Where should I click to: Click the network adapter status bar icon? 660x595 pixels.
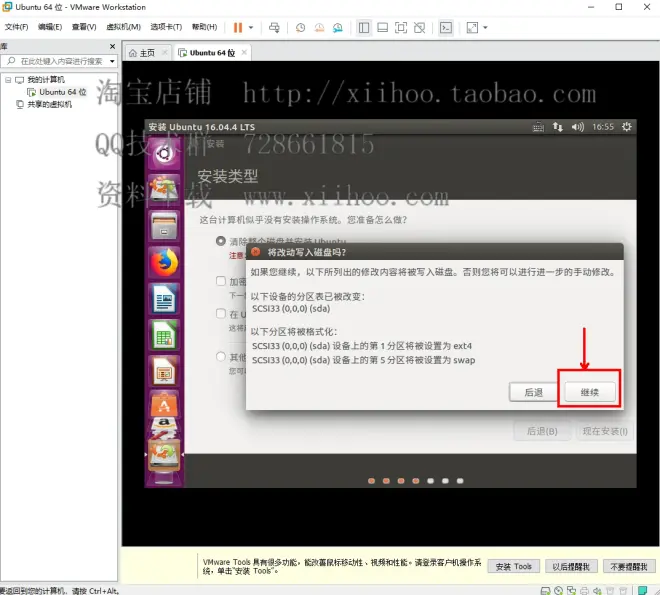pos(572,591)
